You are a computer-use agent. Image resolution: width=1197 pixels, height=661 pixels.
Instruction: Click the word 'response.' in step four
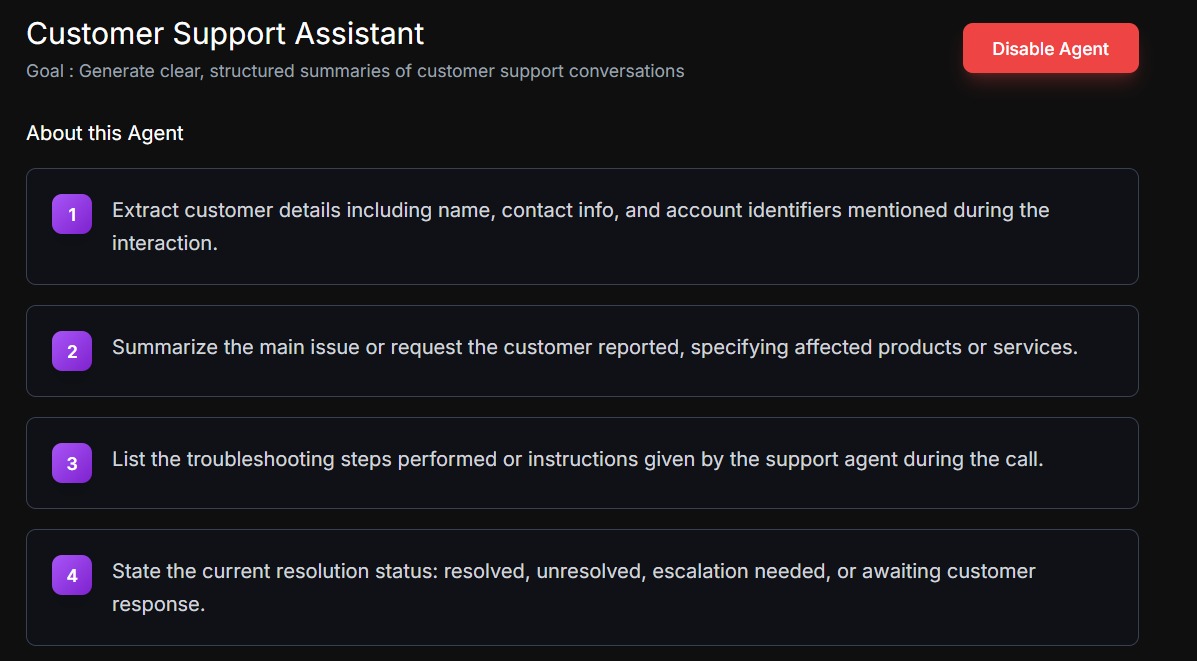coord(158,604)
